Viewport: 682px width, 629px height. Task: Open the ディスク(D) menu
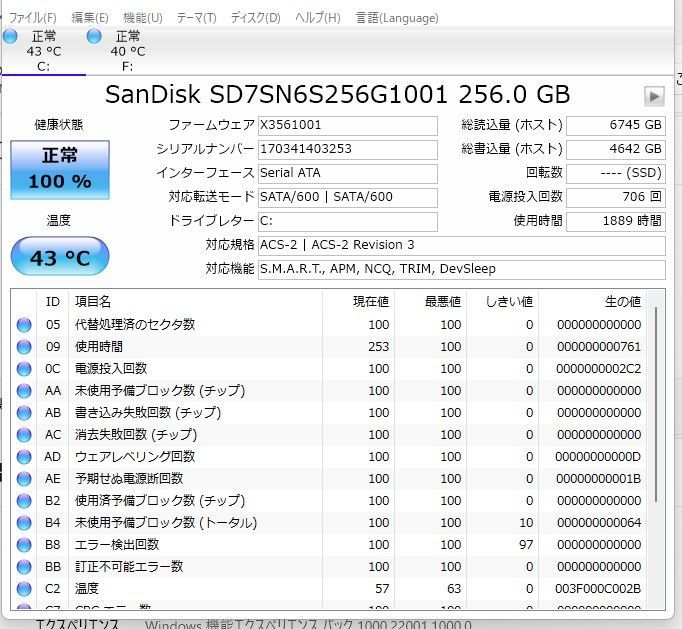255,18
